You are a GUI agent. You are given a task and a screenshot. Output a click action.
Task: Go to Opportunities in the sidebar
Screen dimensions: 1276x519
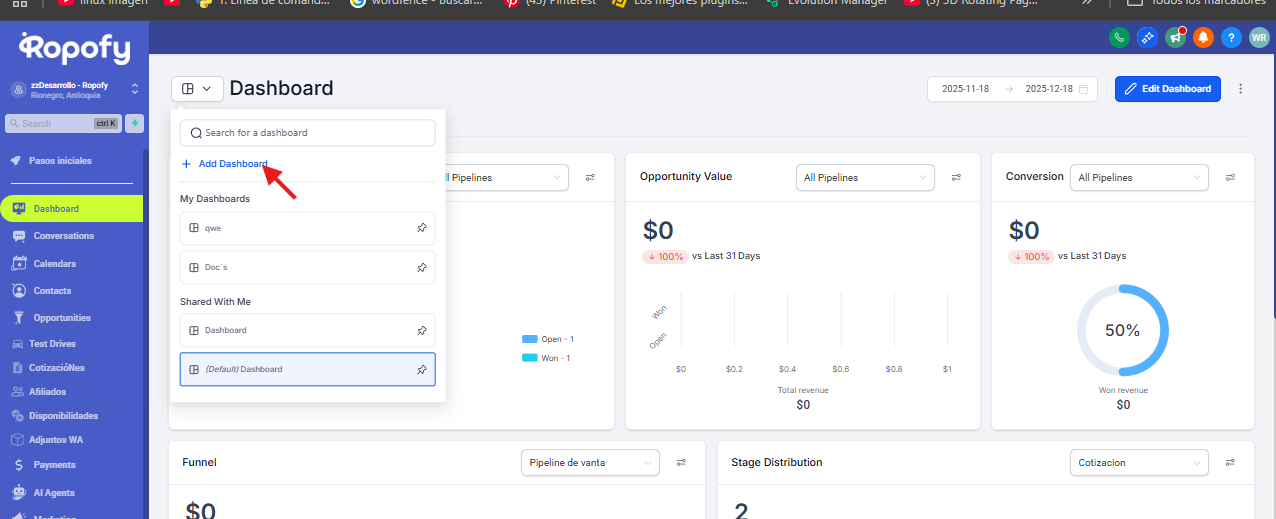[x=62, y=318]
